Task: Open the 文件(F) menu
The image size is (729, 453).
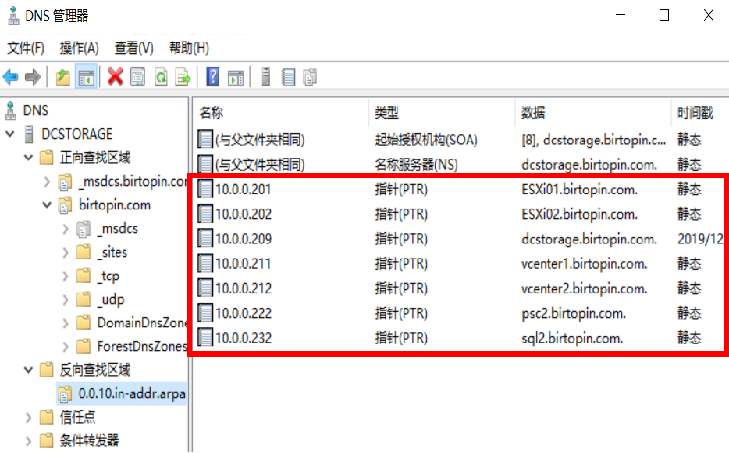Action: [x=26, y=48]
